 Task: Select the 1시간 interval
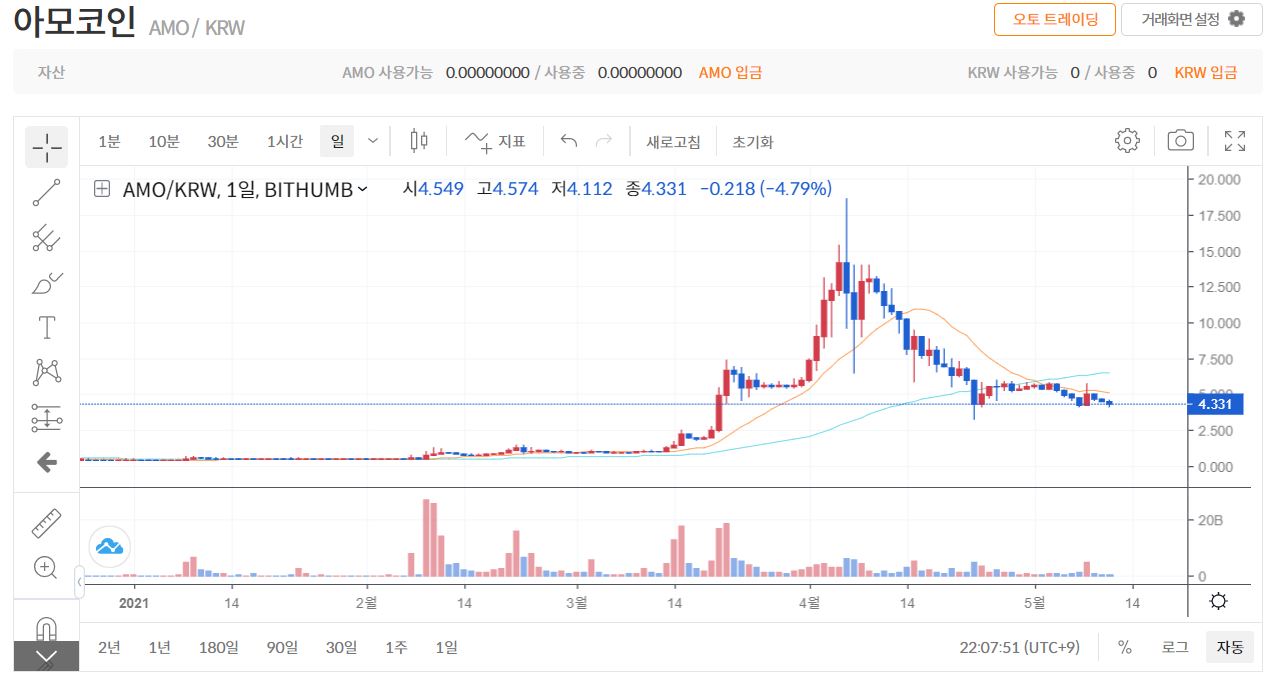285,141
